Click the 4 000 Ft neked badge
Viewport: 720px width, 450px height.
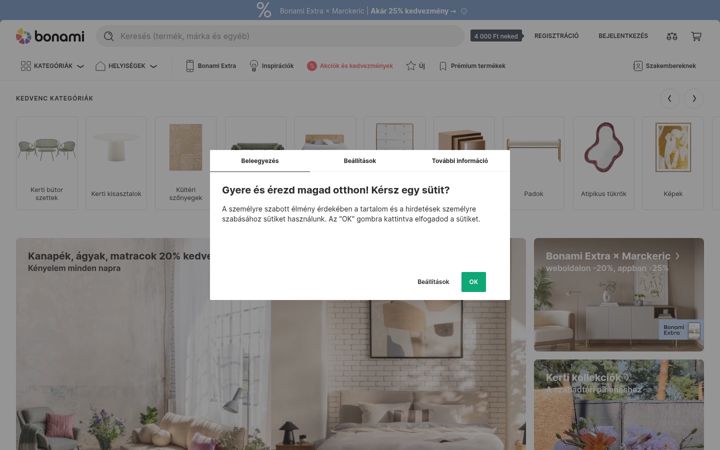coord(496,36)
